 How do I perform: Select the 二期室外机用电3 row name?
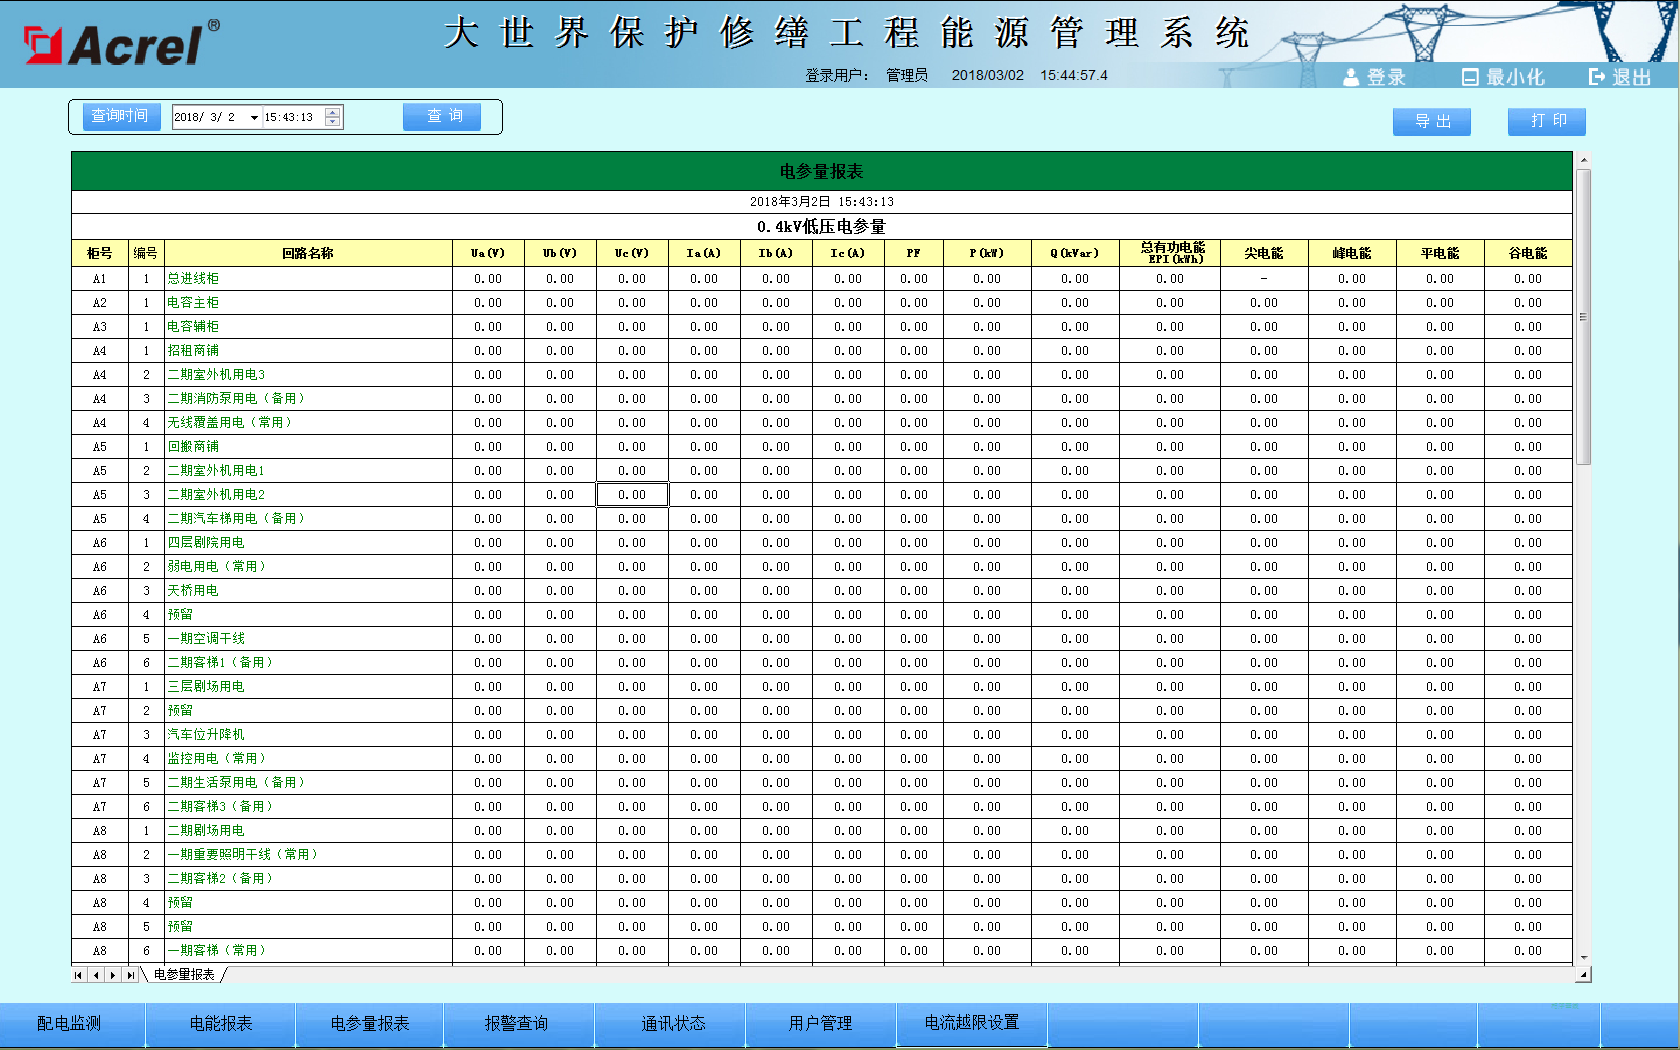(x=216, y=375)
